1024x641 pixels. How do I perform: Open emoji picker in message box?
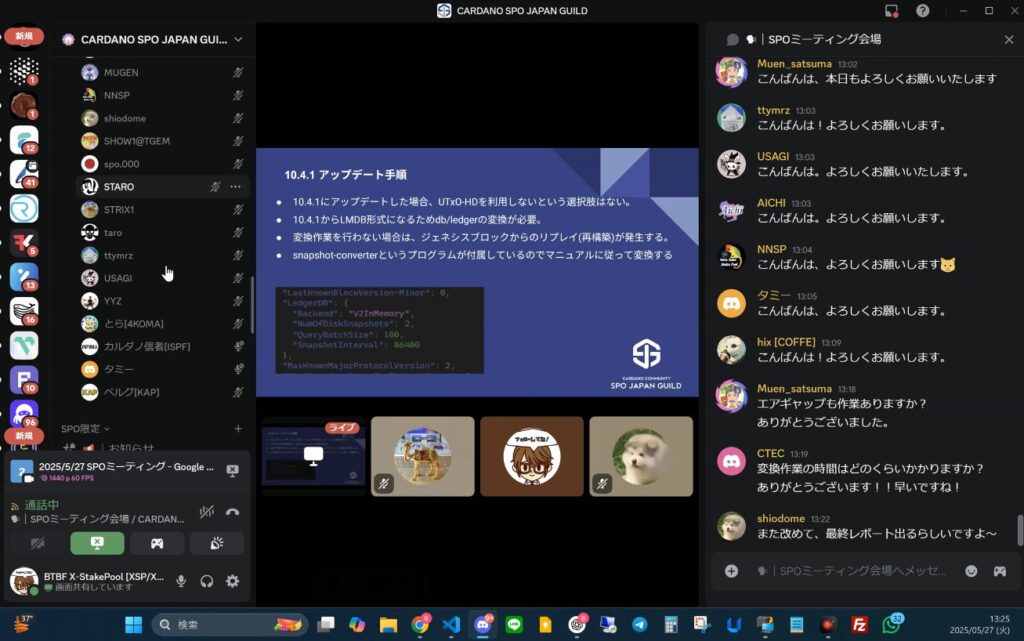(971, 571)
